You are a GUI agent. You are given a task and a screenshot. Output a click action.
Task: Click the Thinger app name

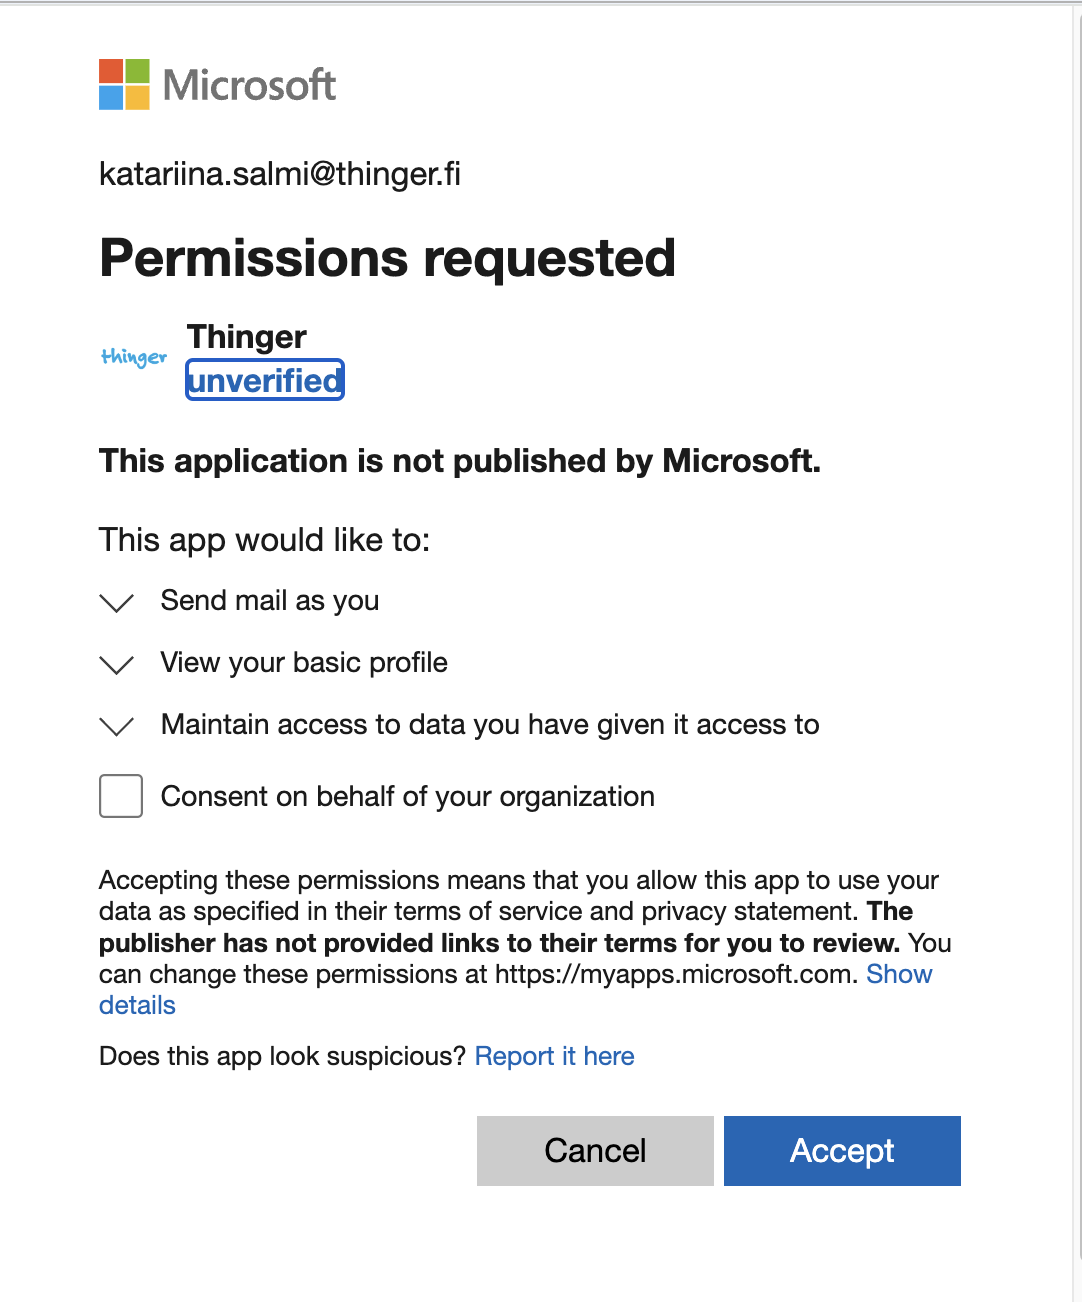coord(247,337)
